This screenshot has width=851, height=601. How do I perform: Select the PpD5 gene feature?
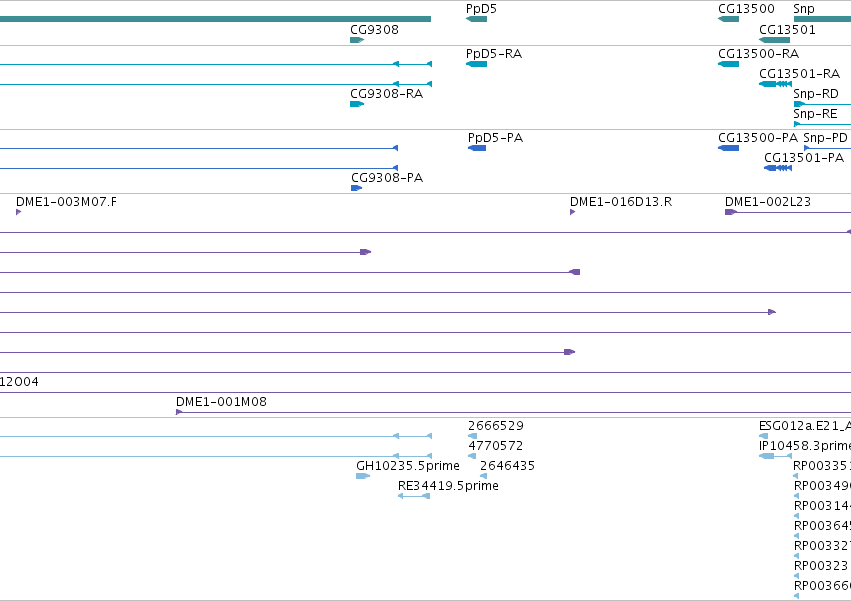477,19
